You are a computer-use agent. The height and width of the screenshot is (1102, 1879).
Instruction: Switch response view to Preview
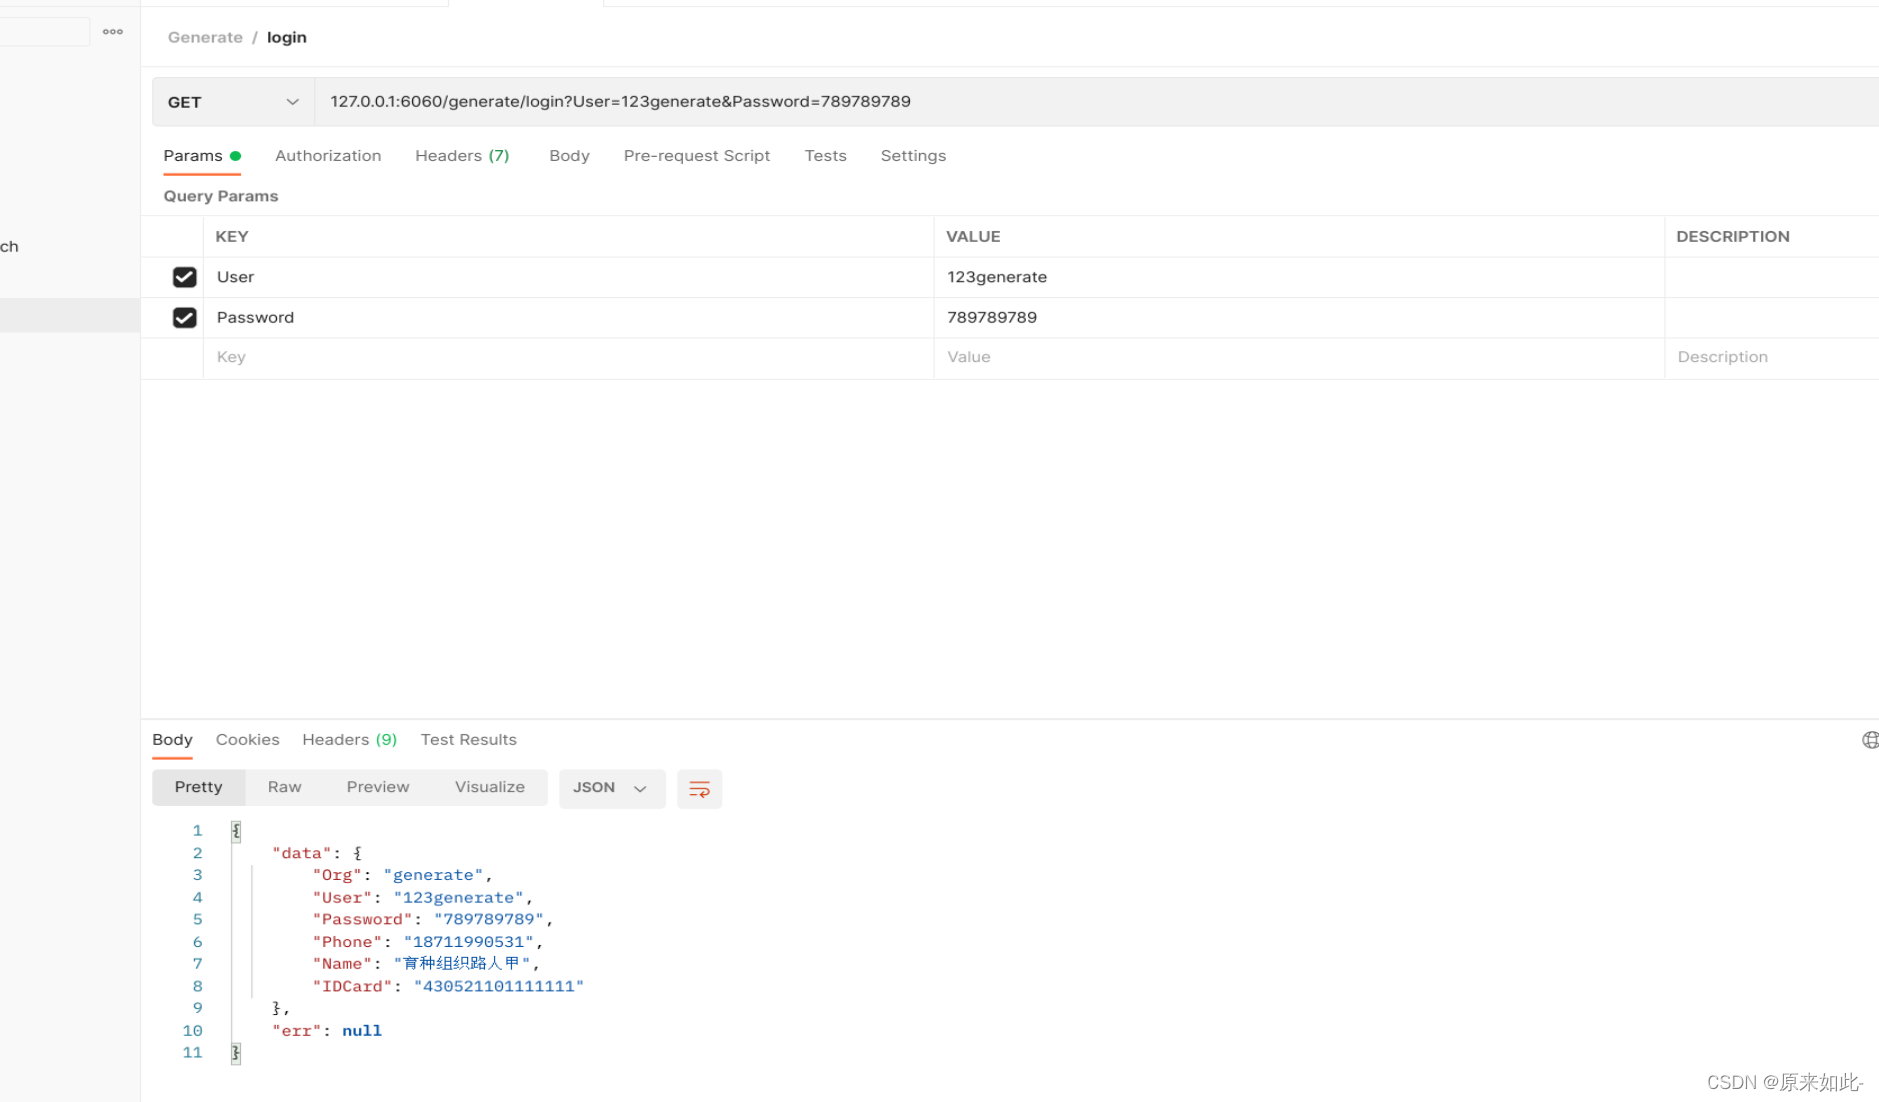378,787
